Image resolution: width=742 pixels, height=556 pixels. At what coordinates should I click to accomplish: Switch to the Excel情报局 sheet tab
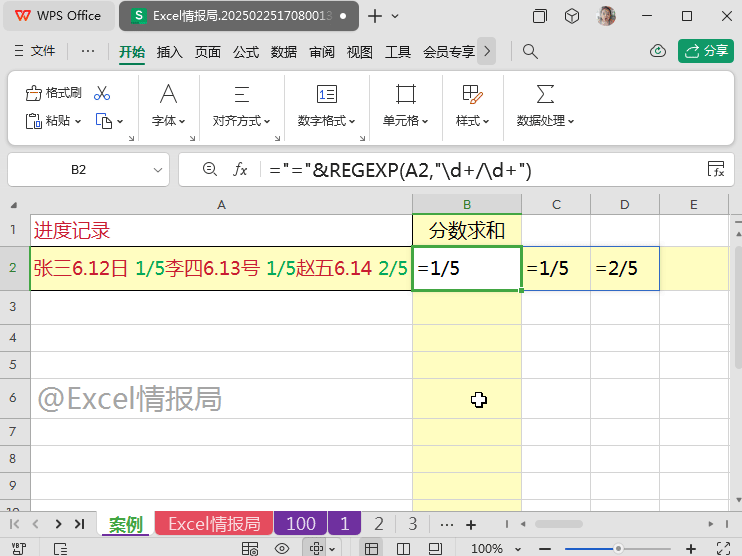pos(214,524)
